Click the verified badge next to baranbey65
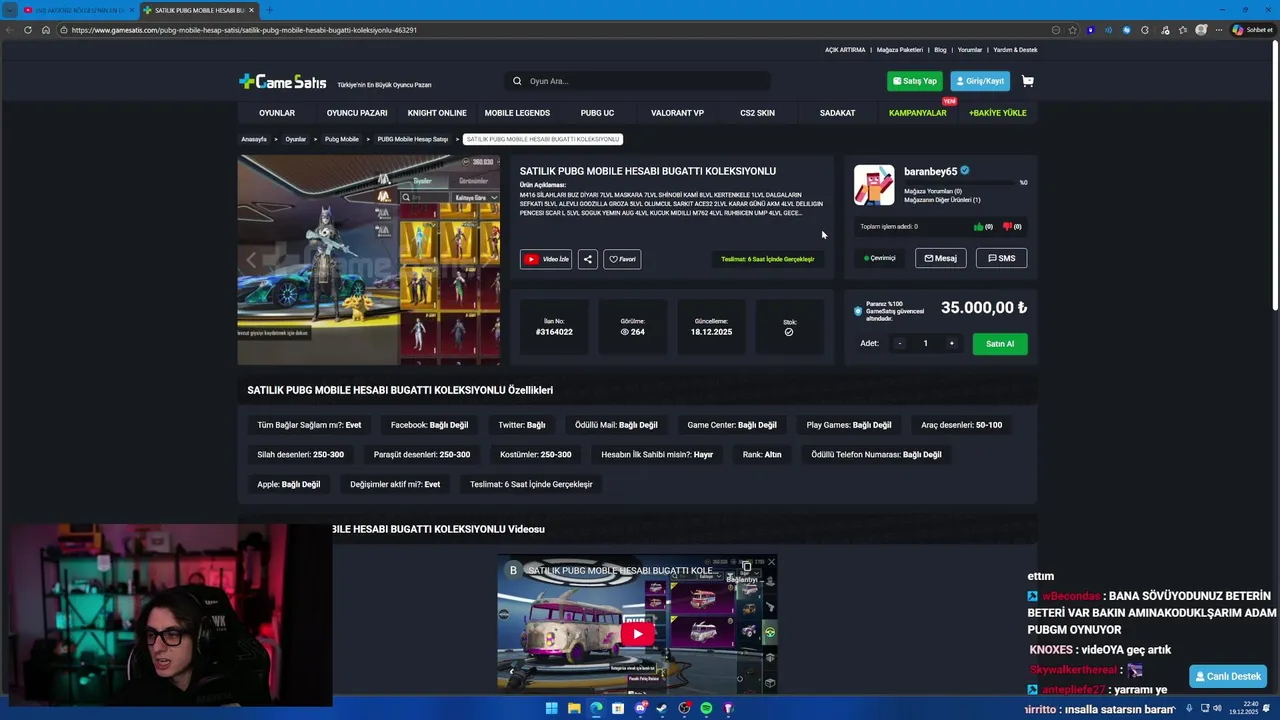1280x720 pixels. click(x=965, y=171)
